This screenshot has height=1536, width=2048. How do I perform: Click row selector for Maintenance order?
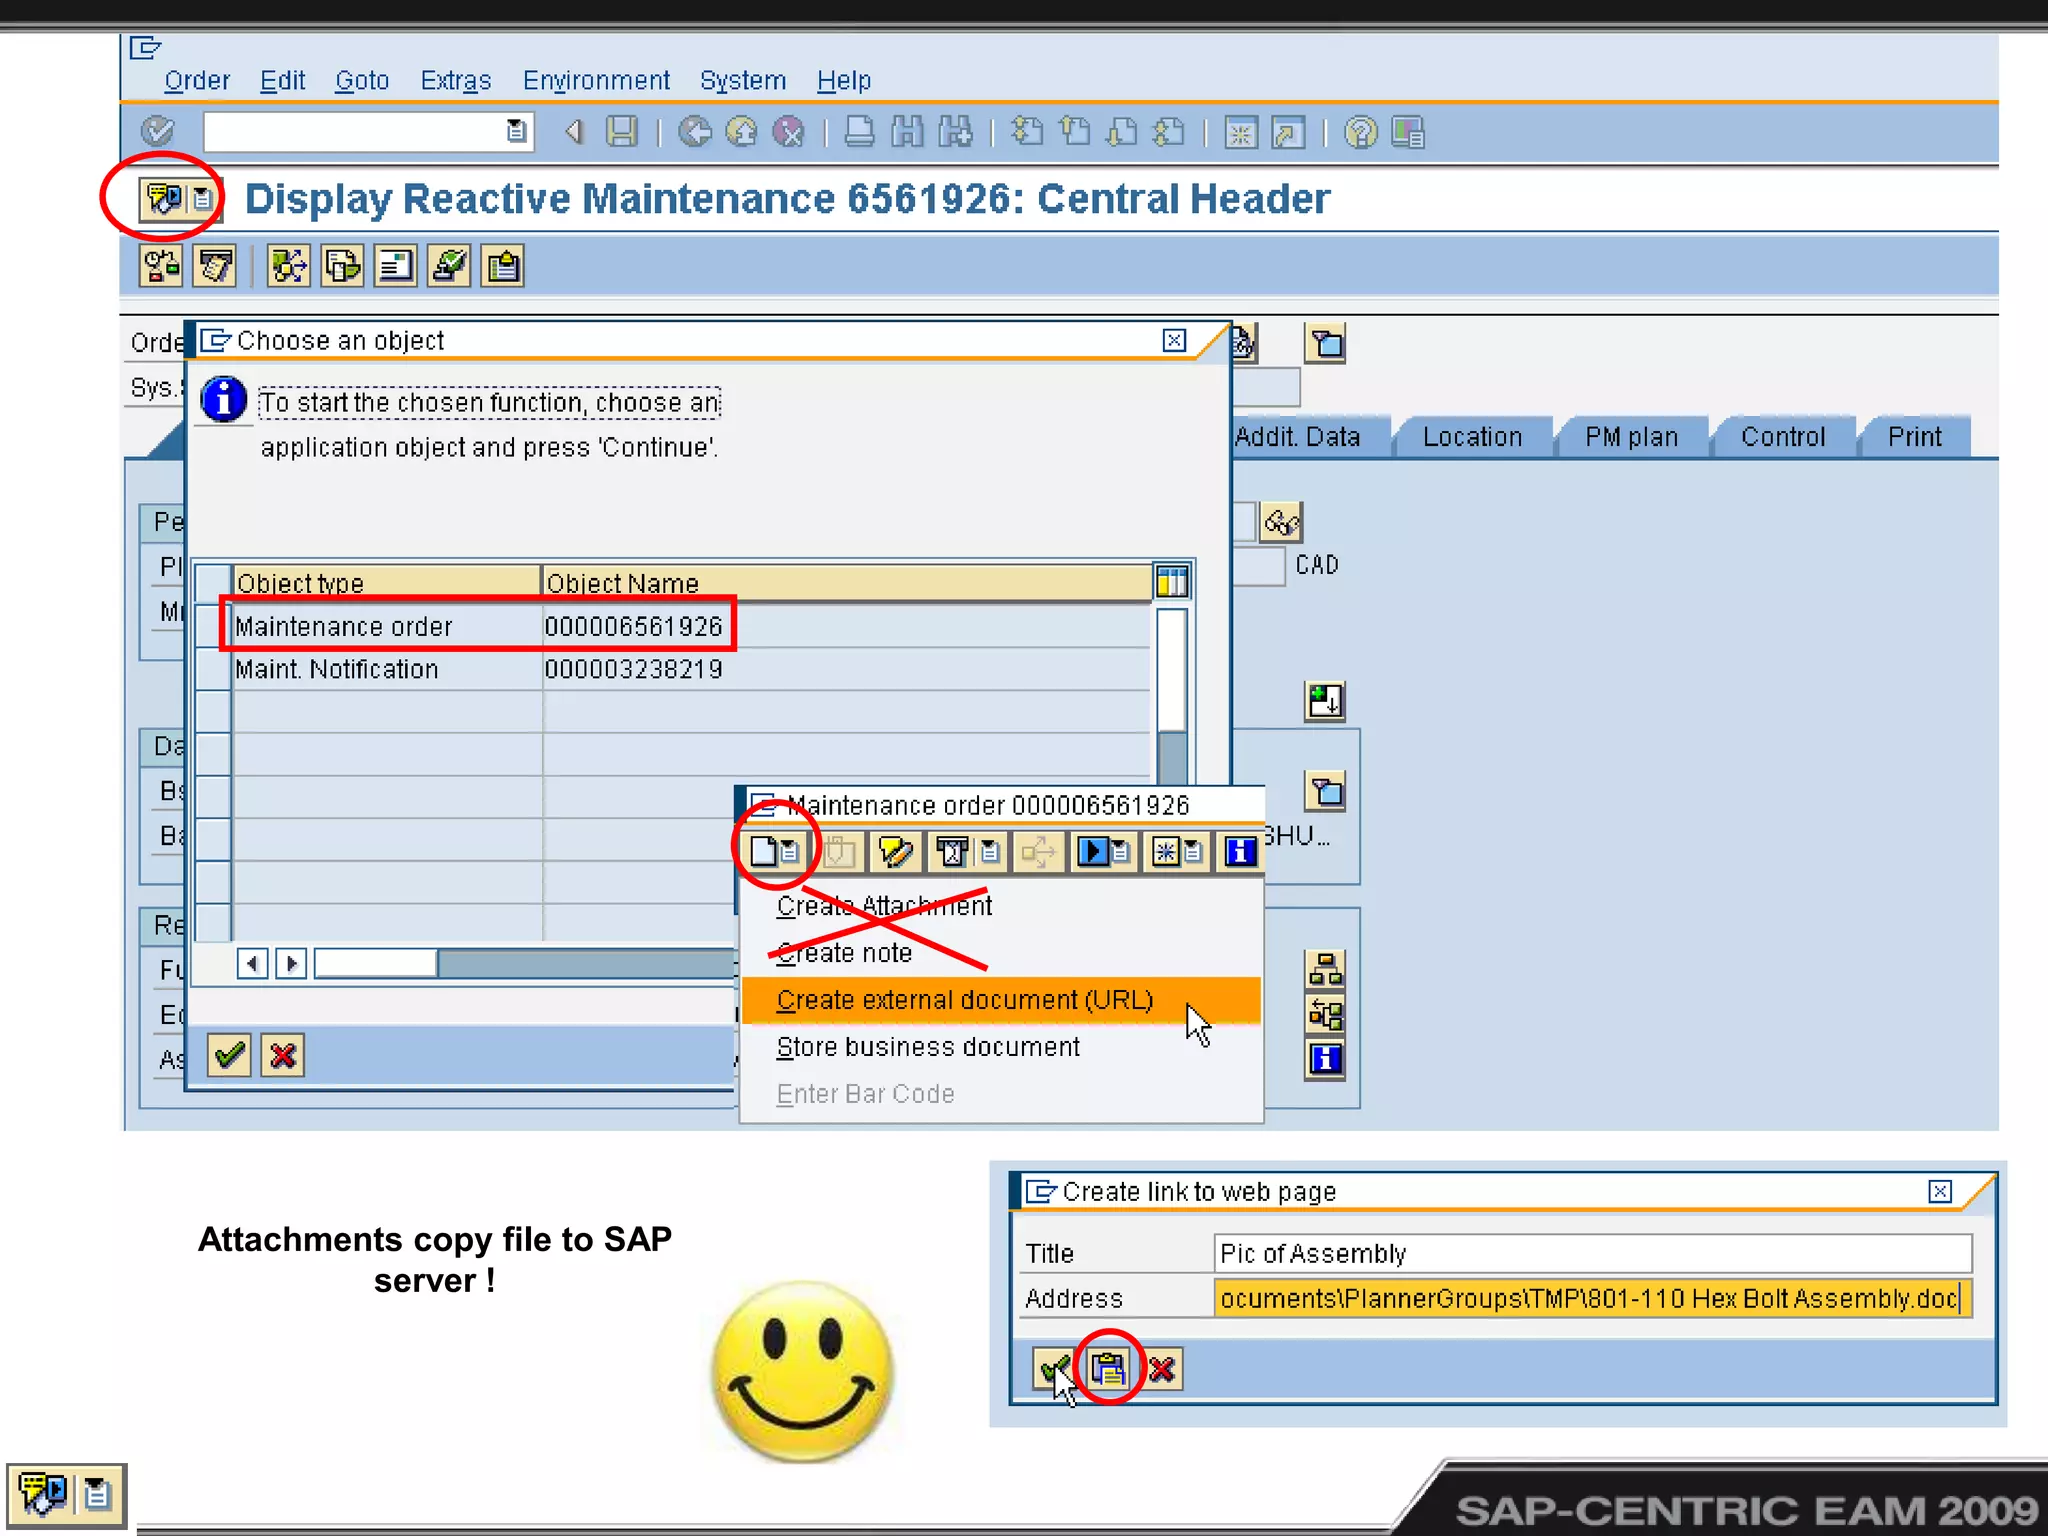click(212, 626)
